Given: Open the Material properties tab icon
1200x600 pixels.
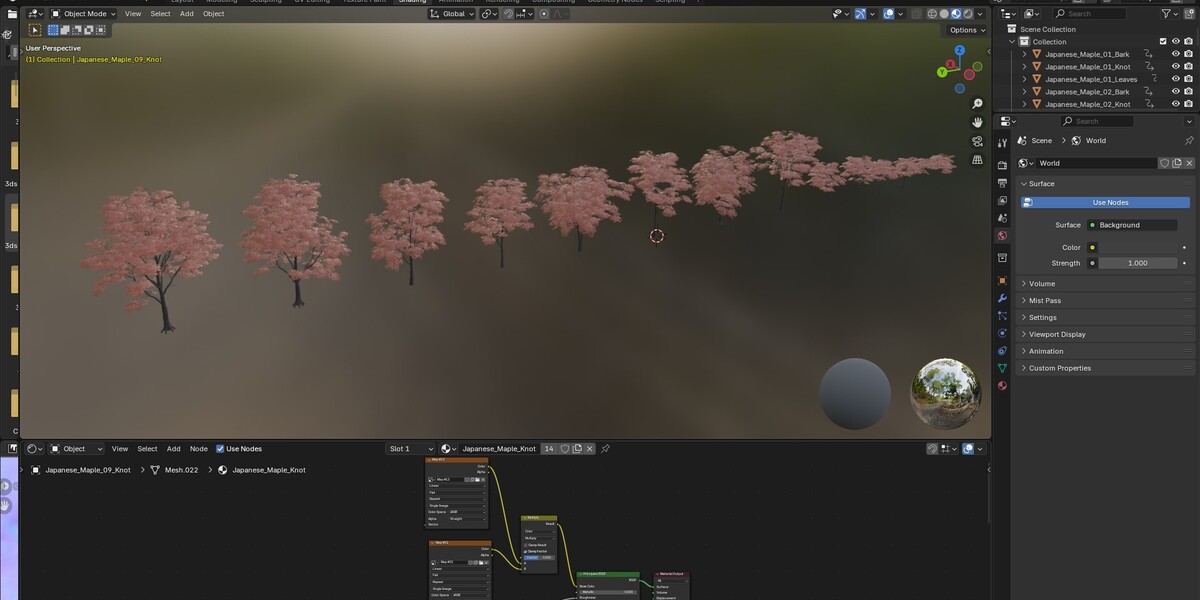Looking at the screenshot, I should click(x=1002, y=385).
